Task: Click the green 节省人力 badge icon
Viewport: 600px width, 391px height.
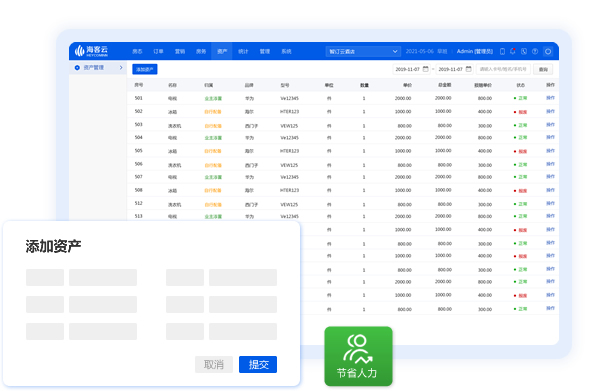Action: (x=358, y=356)
